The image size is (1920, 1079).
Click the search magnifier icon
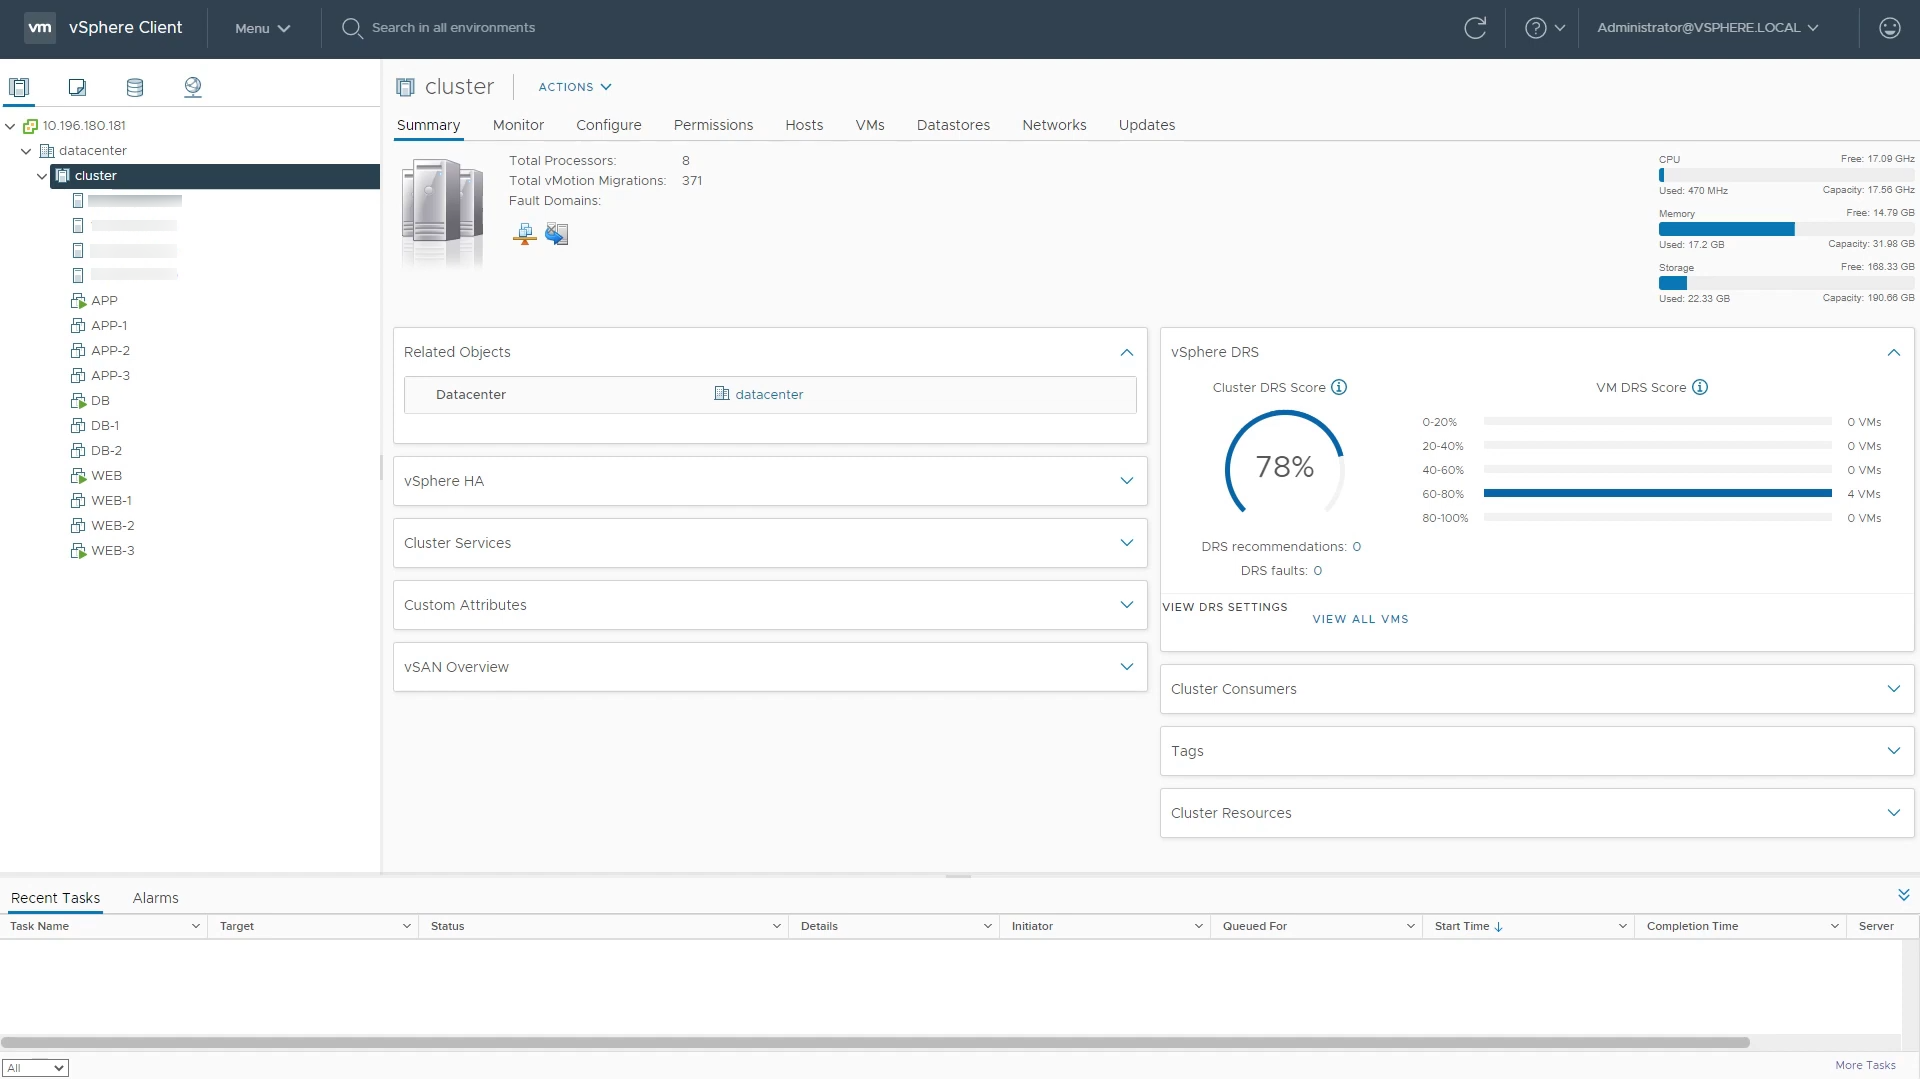pos(351,28)
